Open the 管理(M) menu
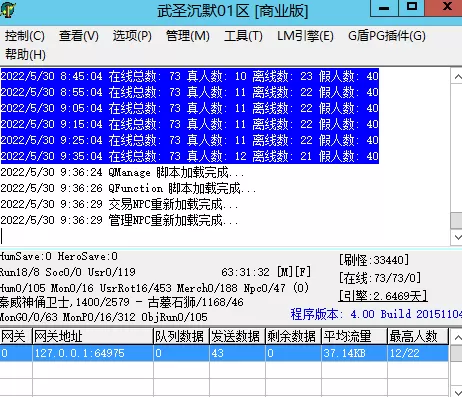This screenshot has width=462, height=397. coord(188,36)
